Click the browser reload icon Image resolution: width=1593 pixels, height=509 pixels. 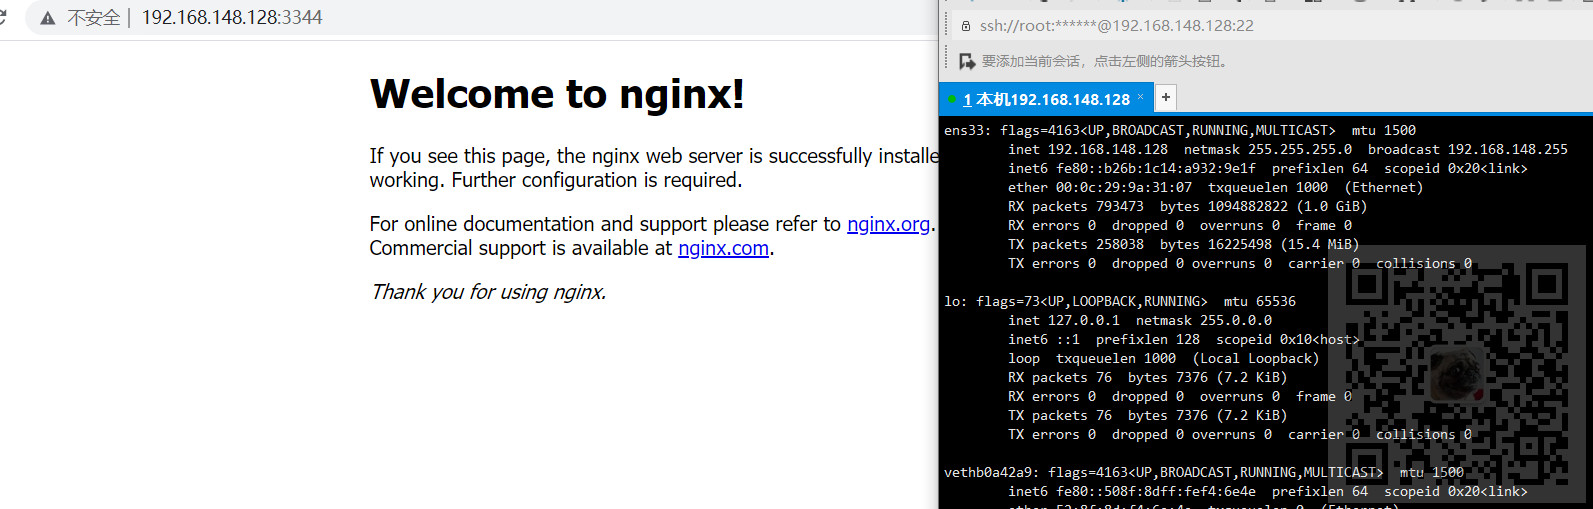point(2,17)
